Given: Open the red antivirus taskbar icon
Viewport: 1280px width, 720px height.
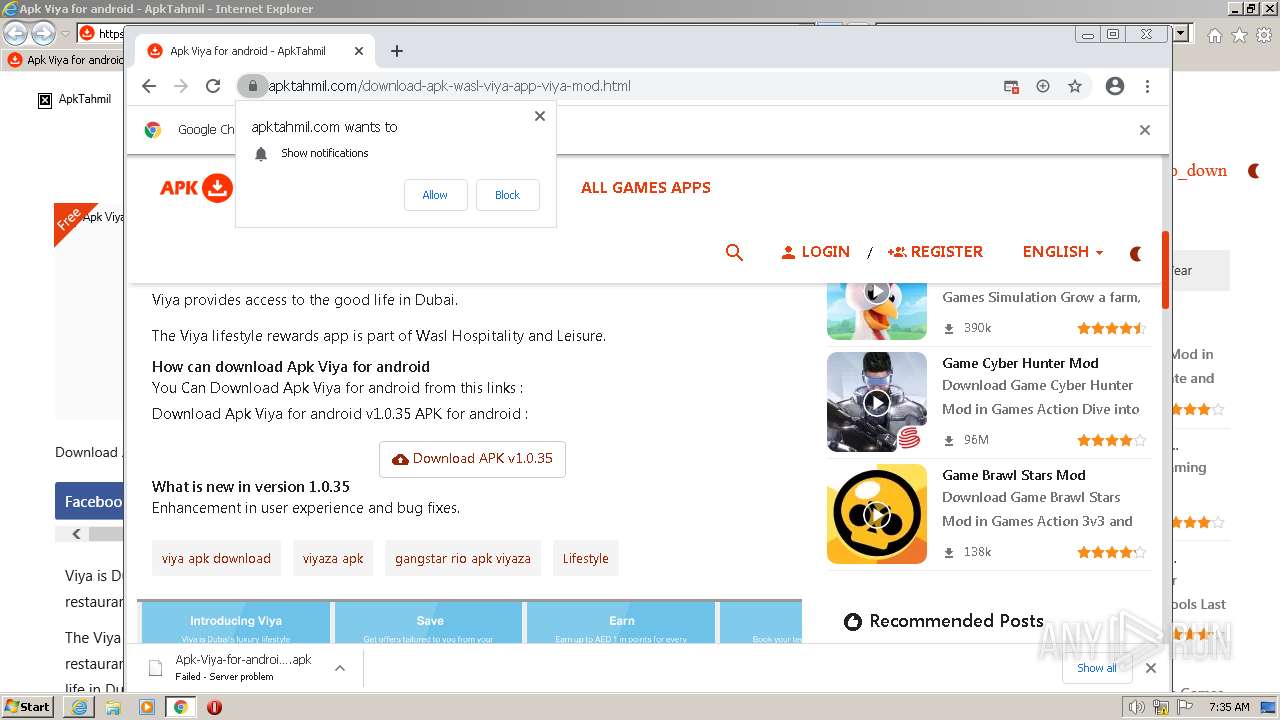Looking at the screenshot, I should pyautogui.click(x=214, y=707).
